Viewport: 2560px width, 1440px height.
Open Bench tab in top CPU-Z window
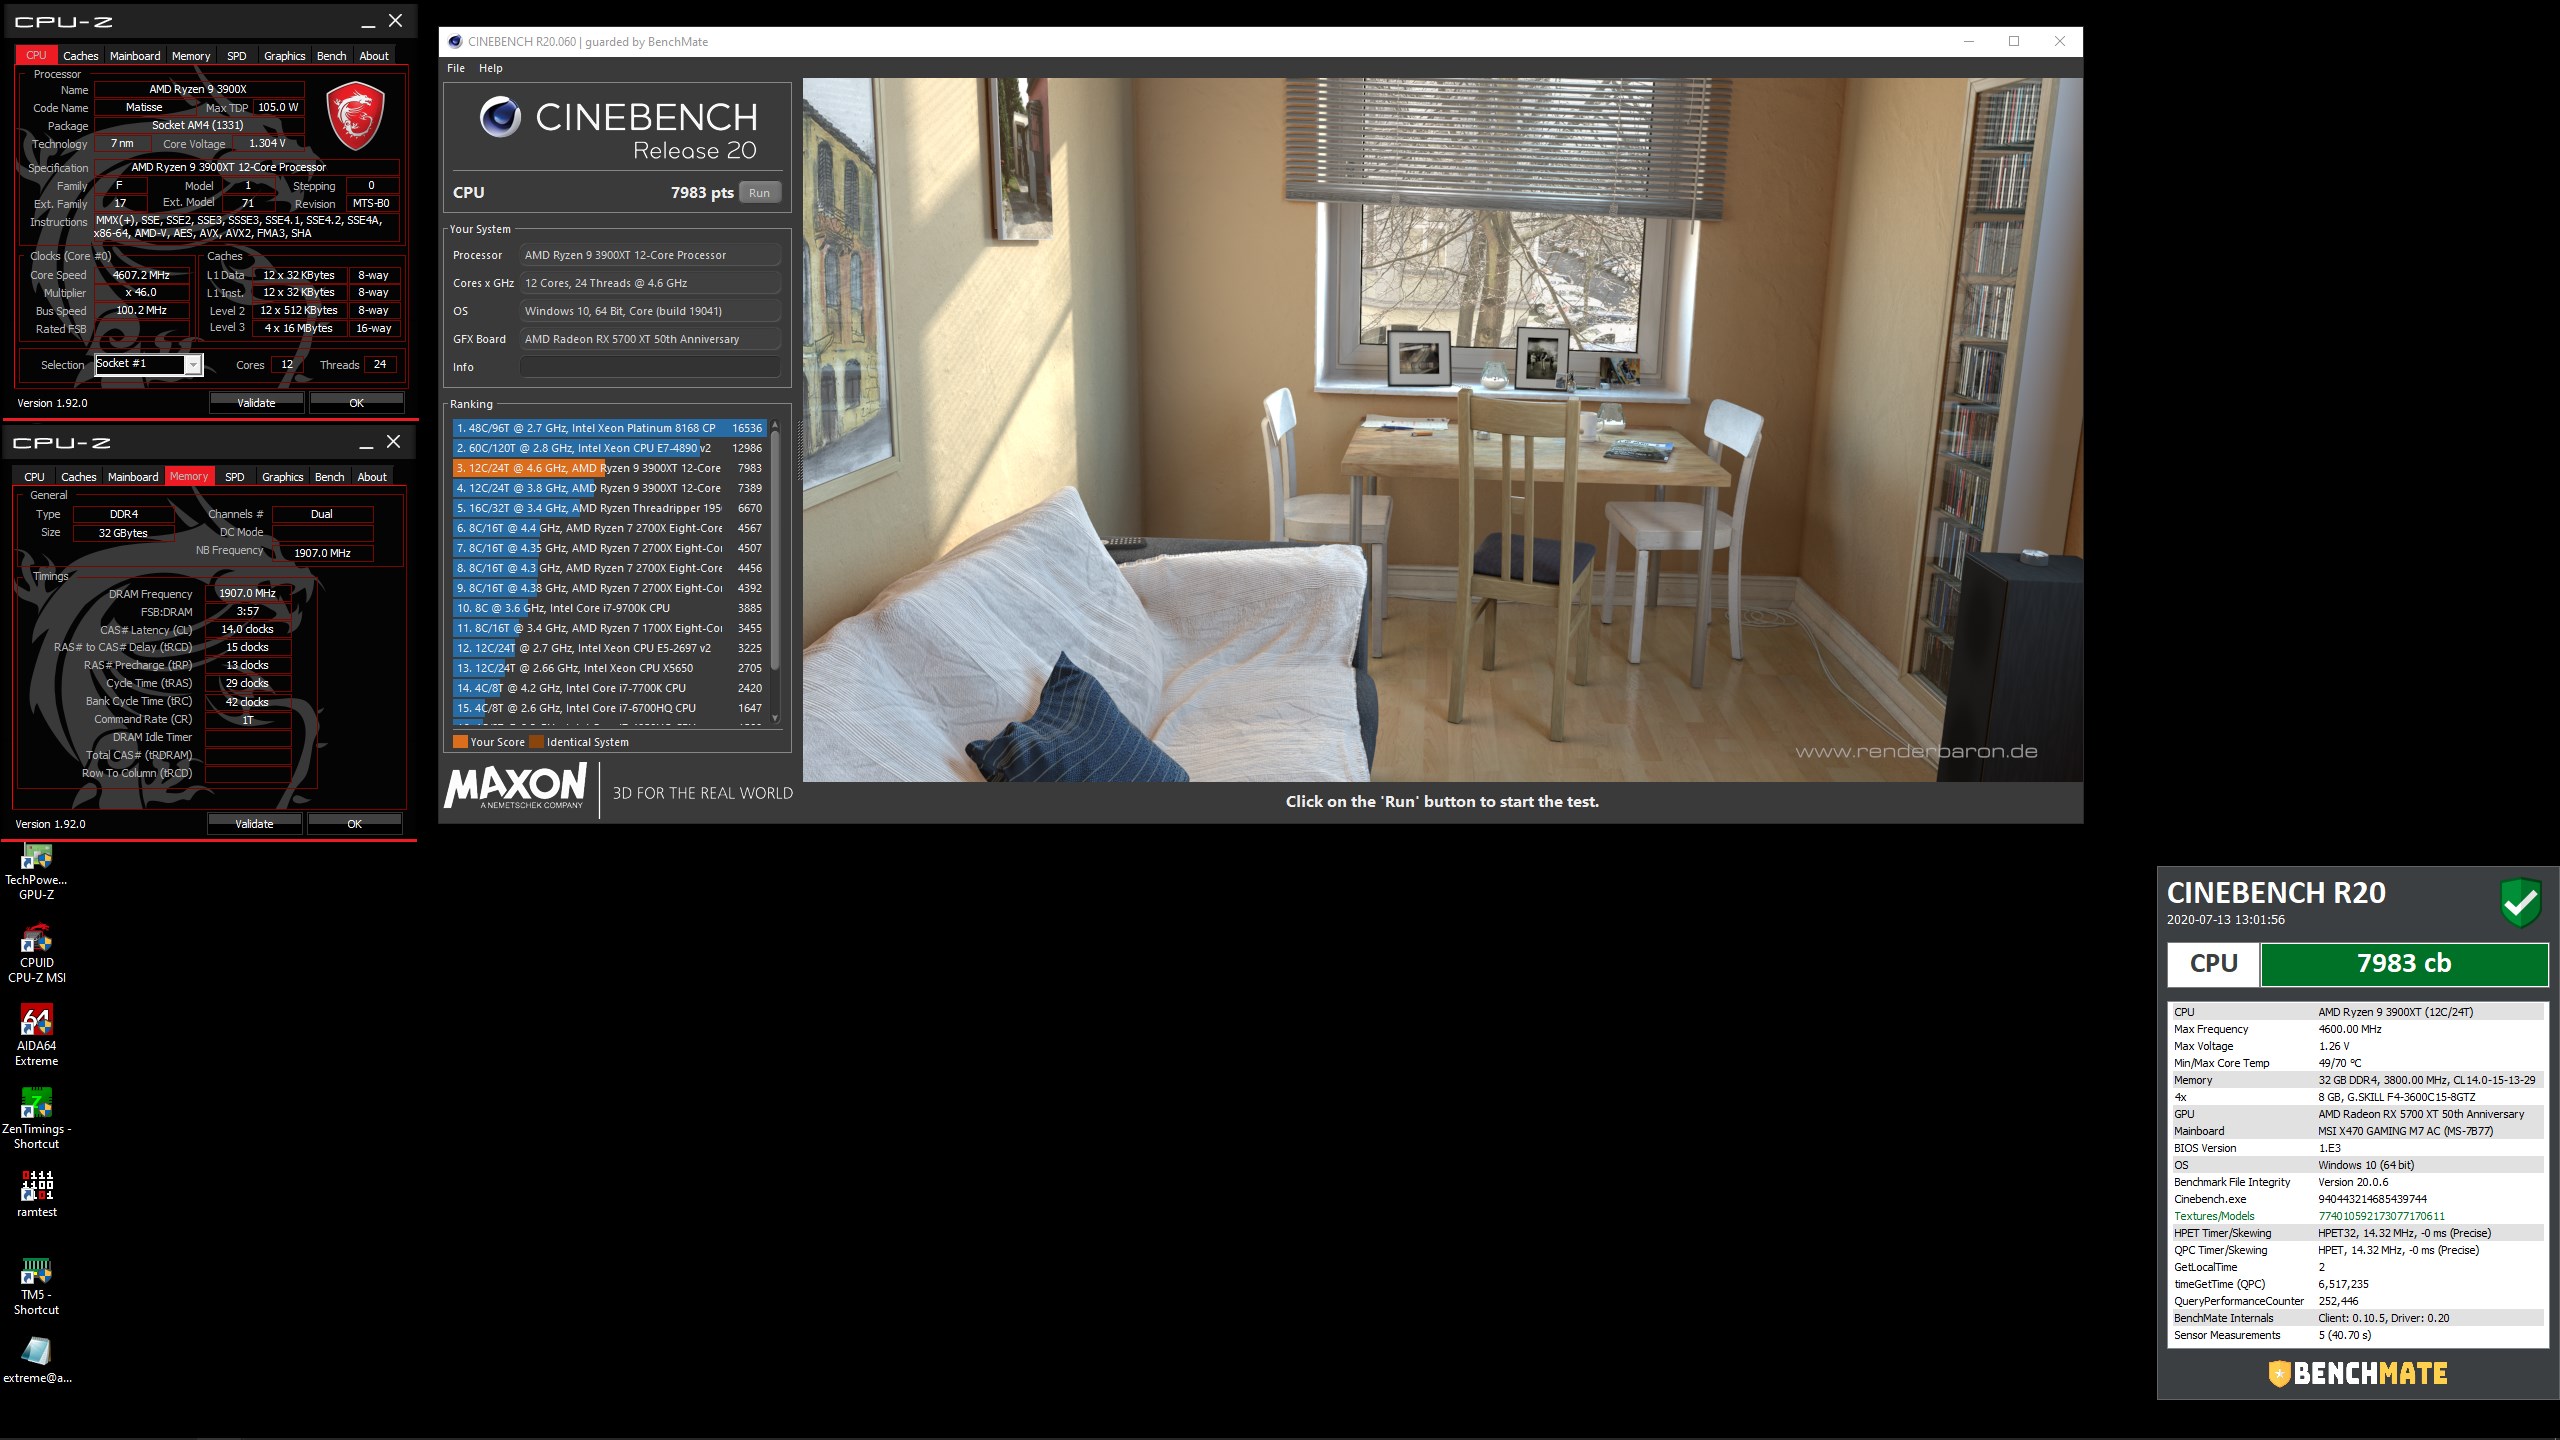pyautogui.click(x=332, y=56)
